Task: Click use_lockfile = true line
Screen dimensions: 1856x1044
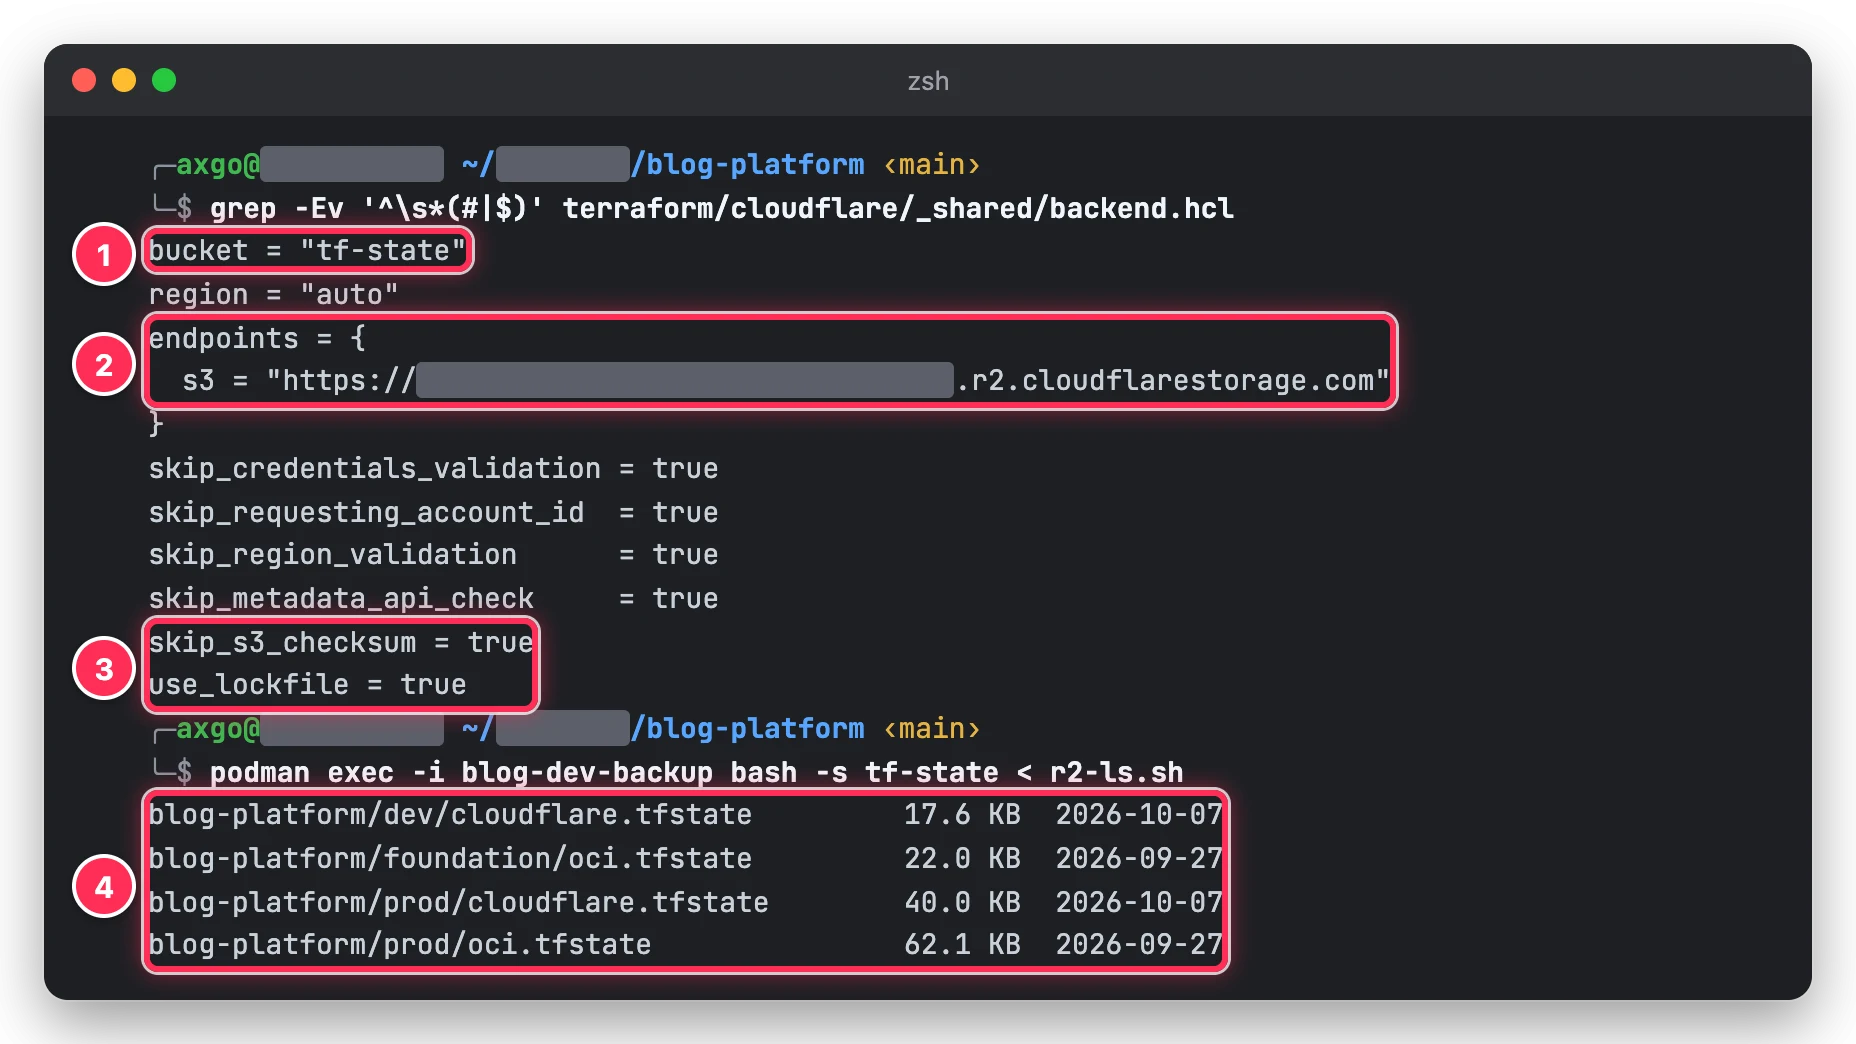Action: click(x=307, y=684)
